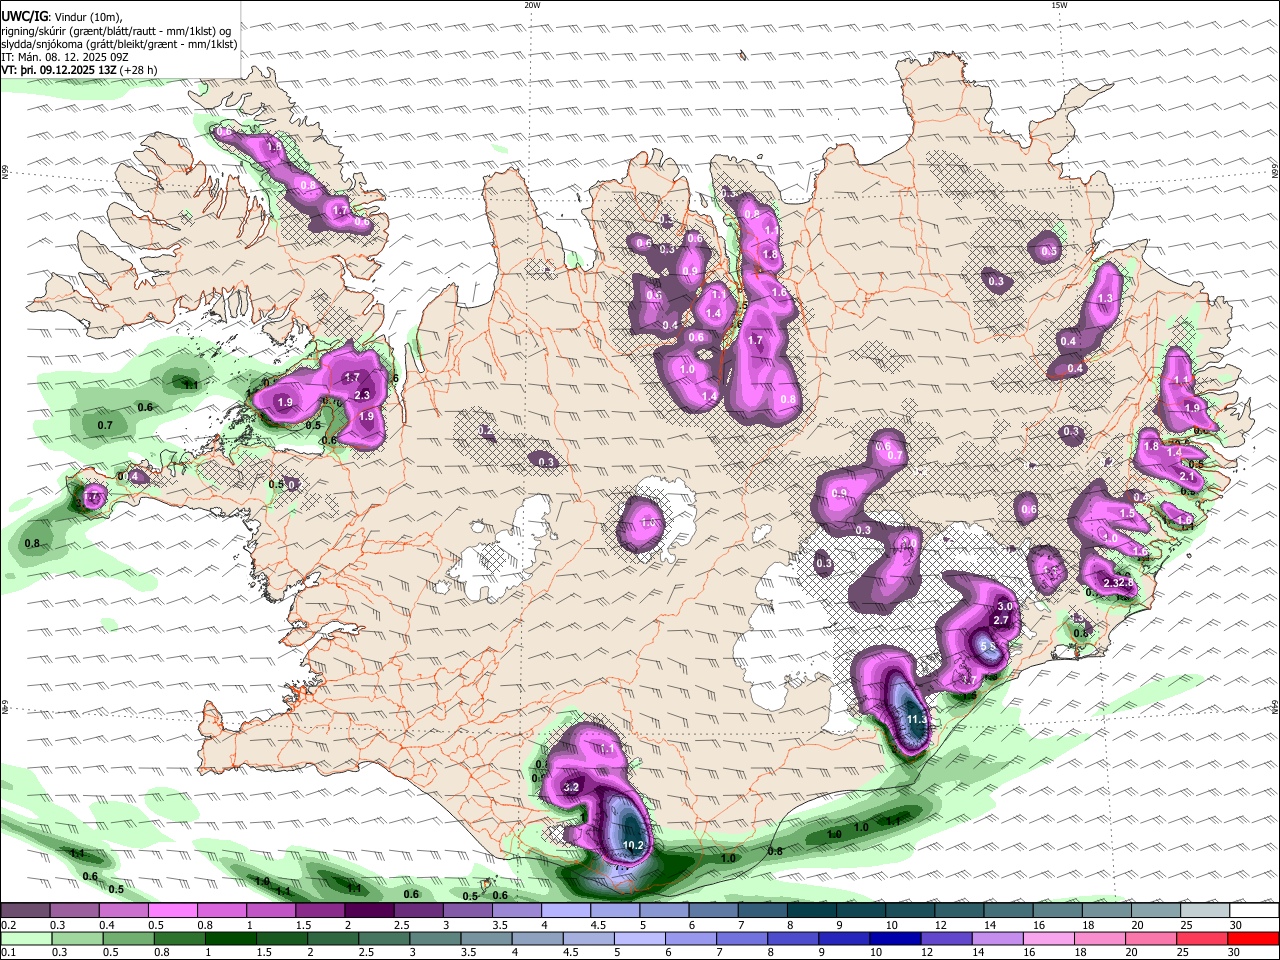Click the 25 label in the lower legend row

pyautogui.click(x=1184, y=952)
